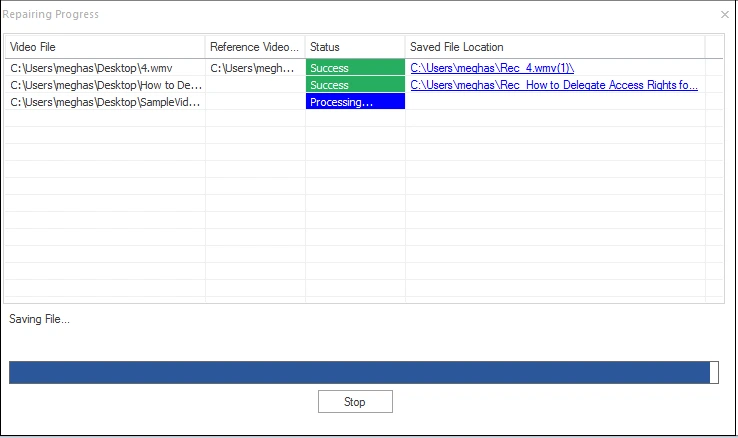
Task: Click the blank header right of Saved File Location
Action: pos(714,47)
